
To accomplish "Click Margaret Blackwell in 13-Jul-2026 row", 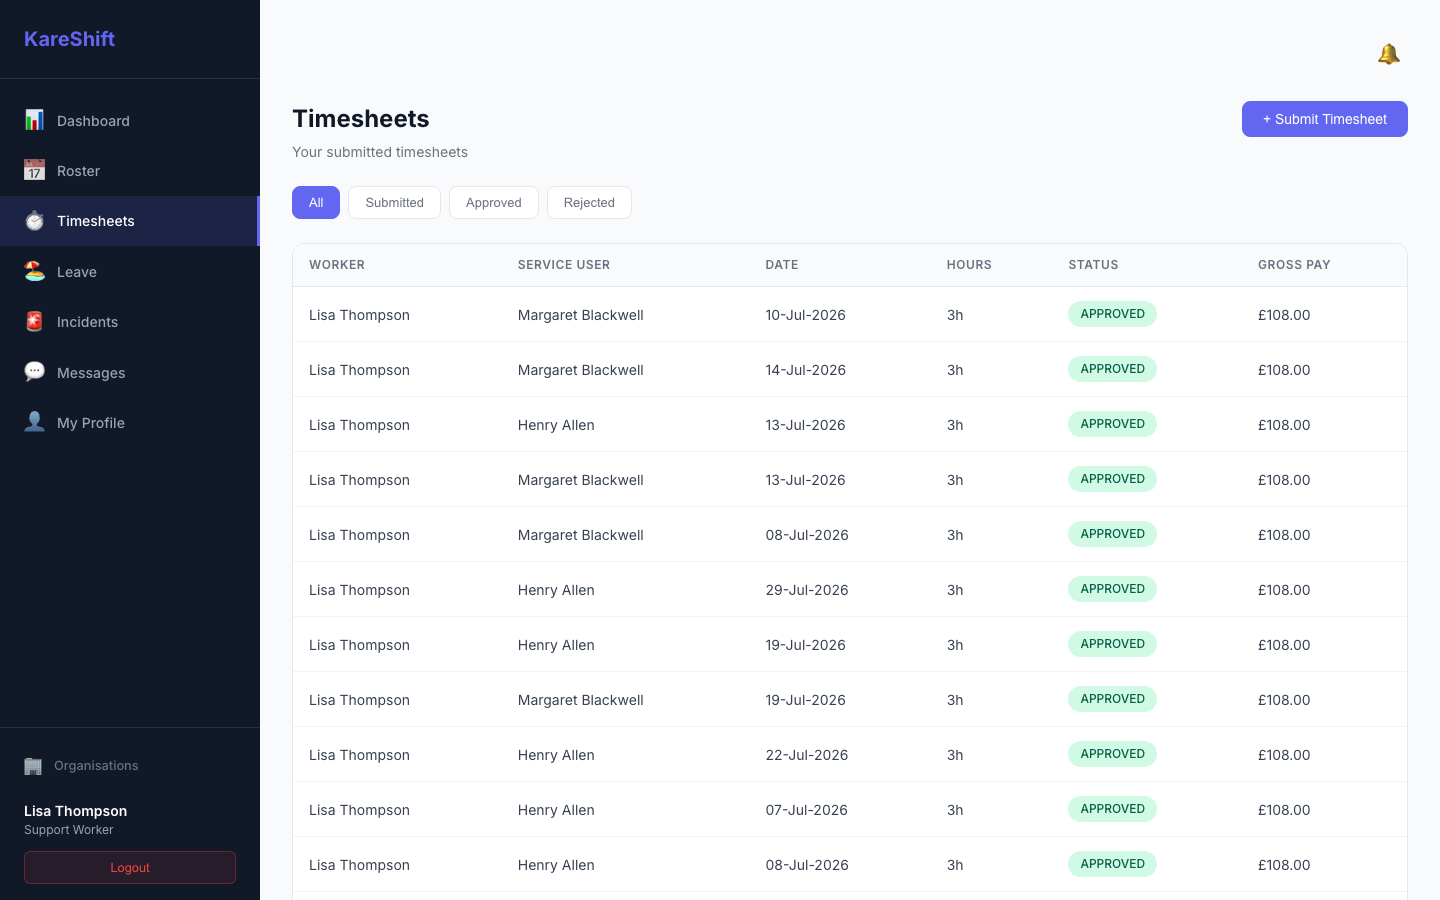I will tap(581, 480).
